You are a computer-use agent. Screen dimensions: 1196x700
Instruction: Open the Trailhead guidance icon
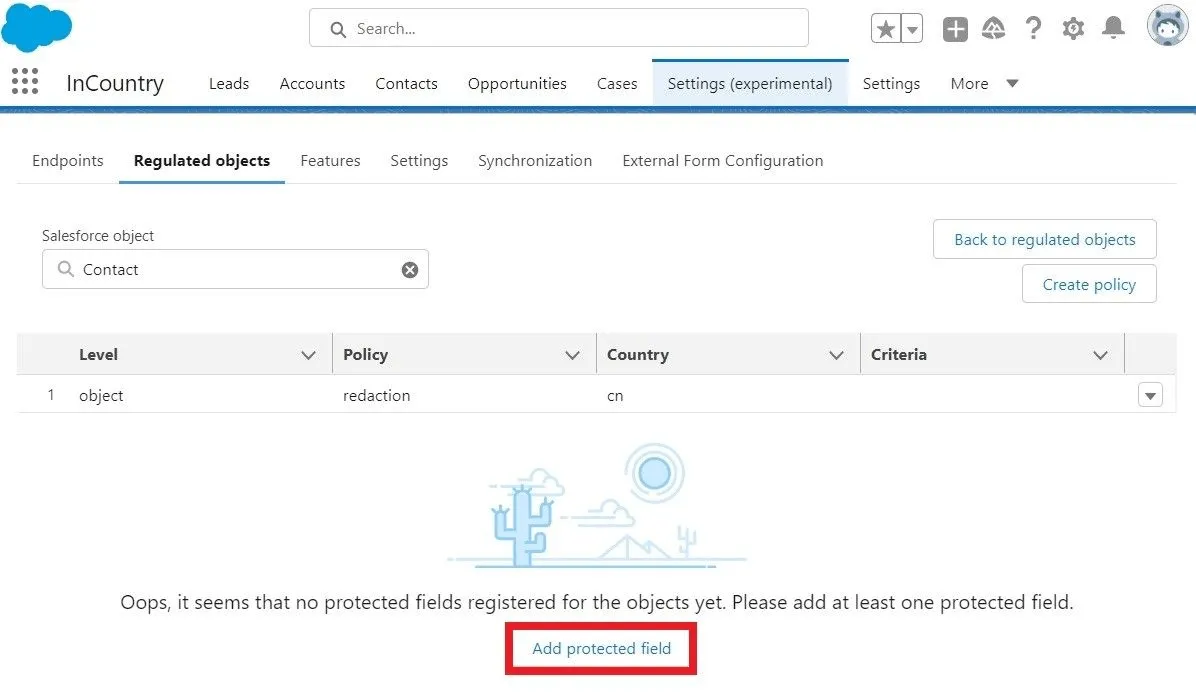[993, 29]
